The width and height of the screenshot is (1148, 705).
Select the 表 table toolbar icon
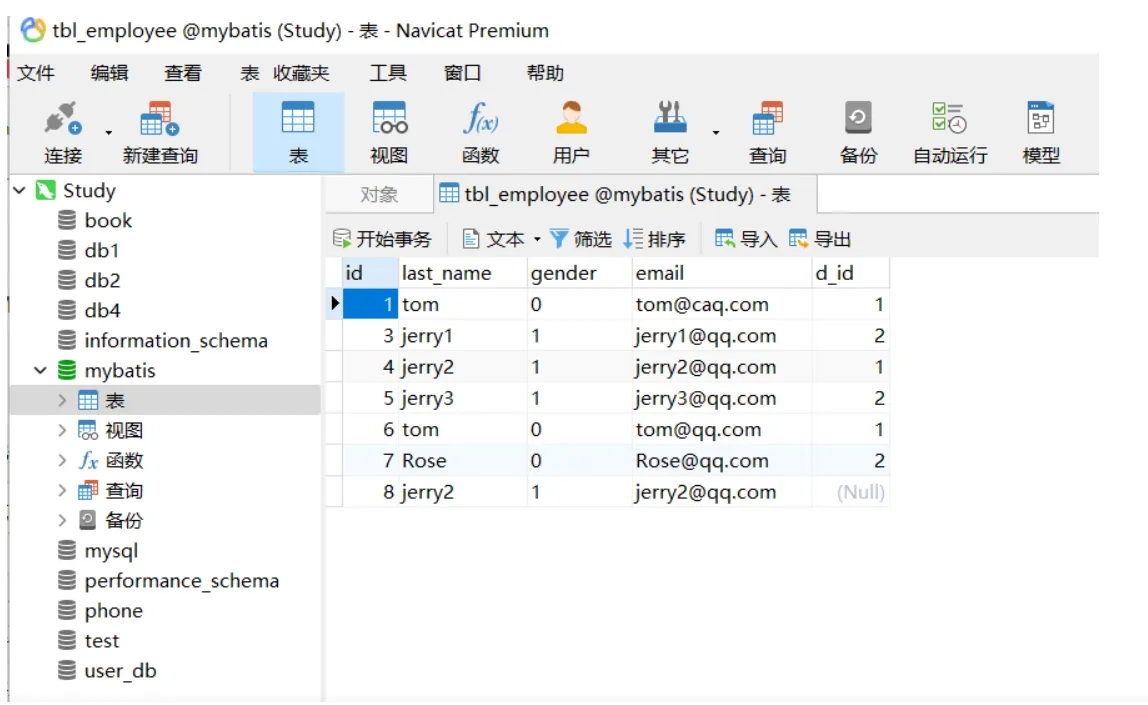click(298, 133)
